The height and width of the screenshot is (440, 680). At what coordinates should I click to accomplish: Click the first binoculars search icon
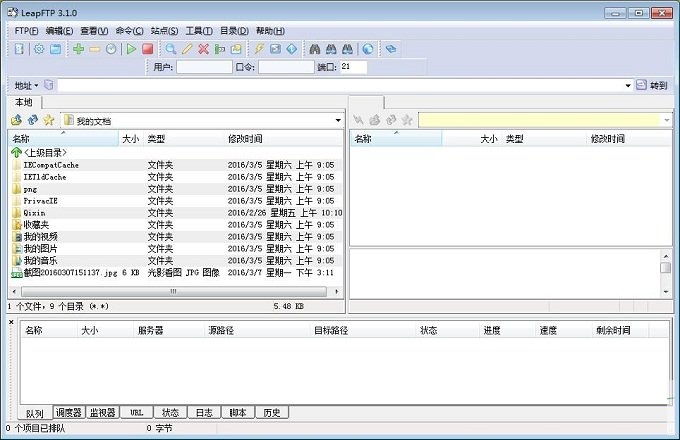coord(315,49)
